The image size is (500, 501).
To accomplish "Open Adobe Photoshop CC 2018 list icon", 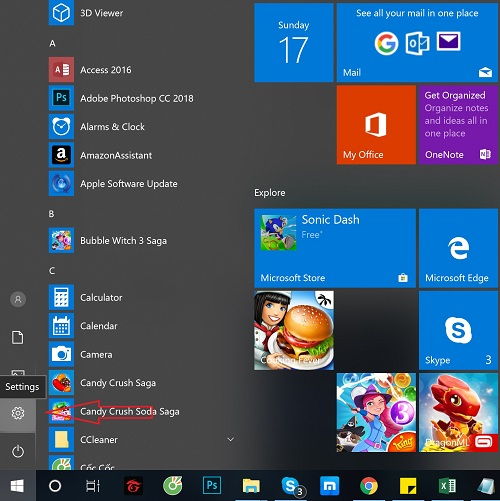I will 61,98.
